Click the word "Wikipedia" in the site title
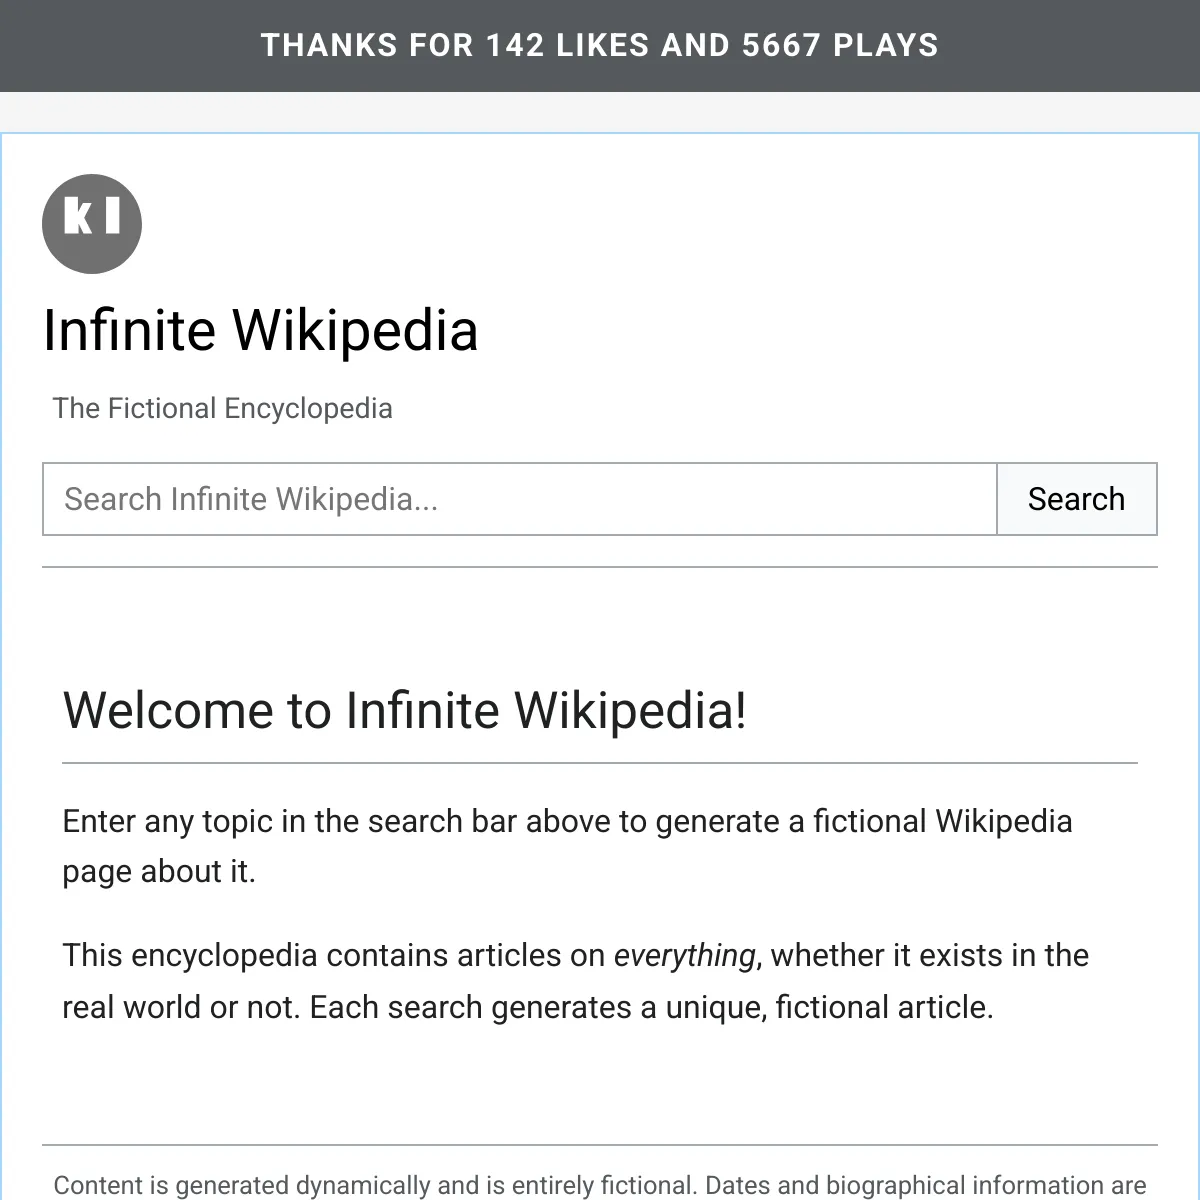 pyautogui.click(x=355, y=331)
